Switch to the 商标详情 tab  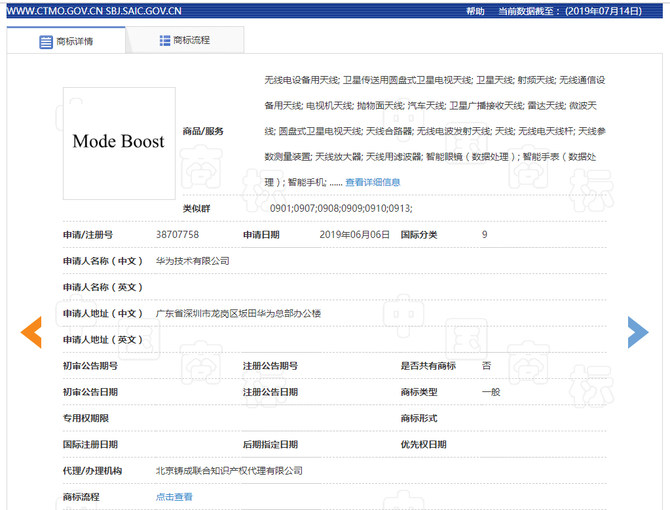[x=66, y=41]
